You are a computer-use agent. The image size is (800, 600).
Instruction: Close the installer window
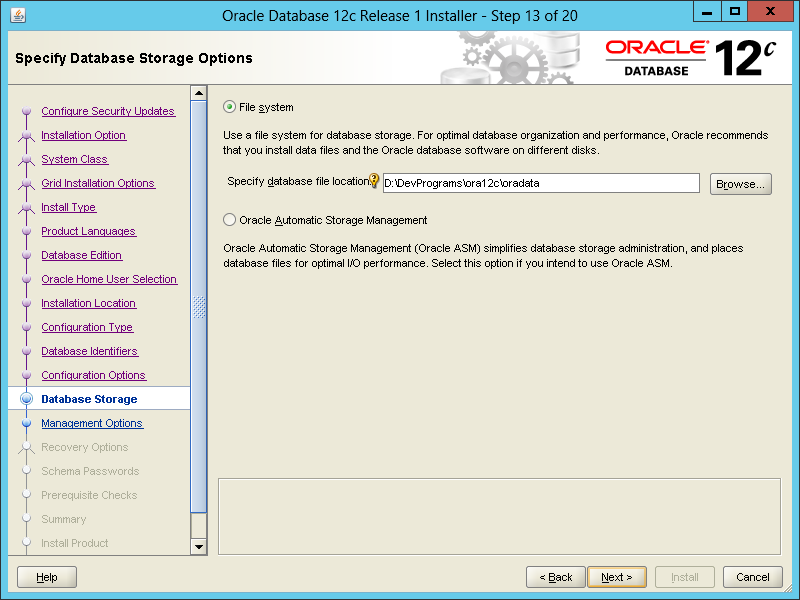pyautogui.click(x=770, y=11)
